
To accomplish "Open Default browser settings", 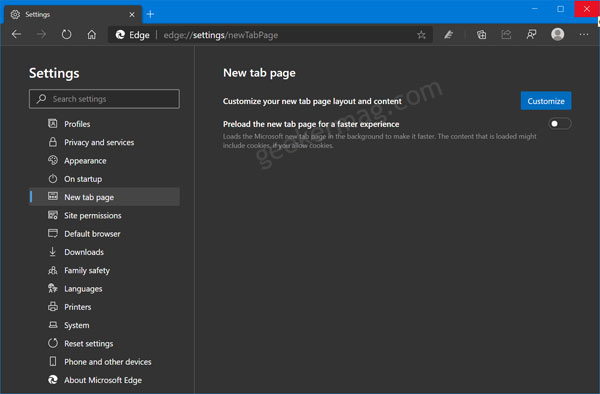I will tap(104, 234).
